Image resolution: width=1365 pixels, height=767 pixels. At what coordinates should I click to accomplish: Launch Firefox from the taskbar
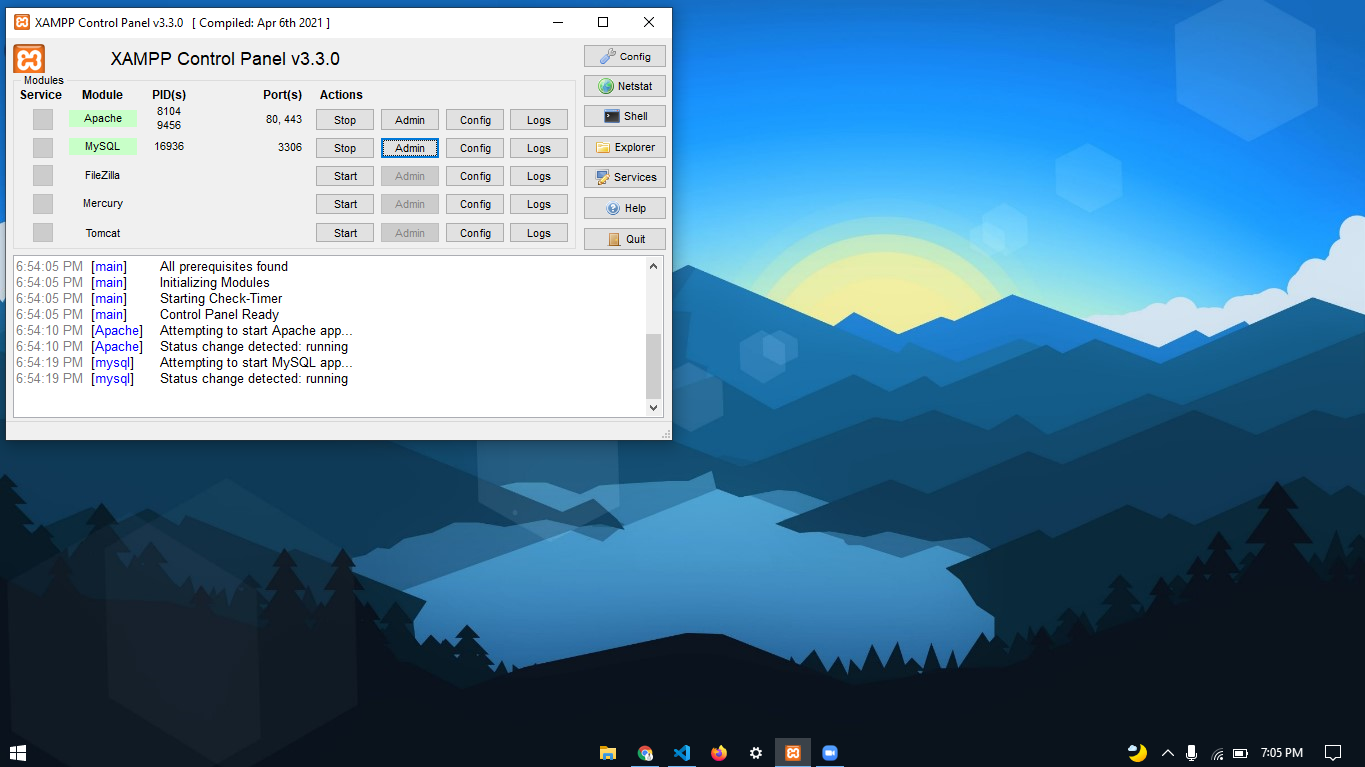(x=719, y=753)
